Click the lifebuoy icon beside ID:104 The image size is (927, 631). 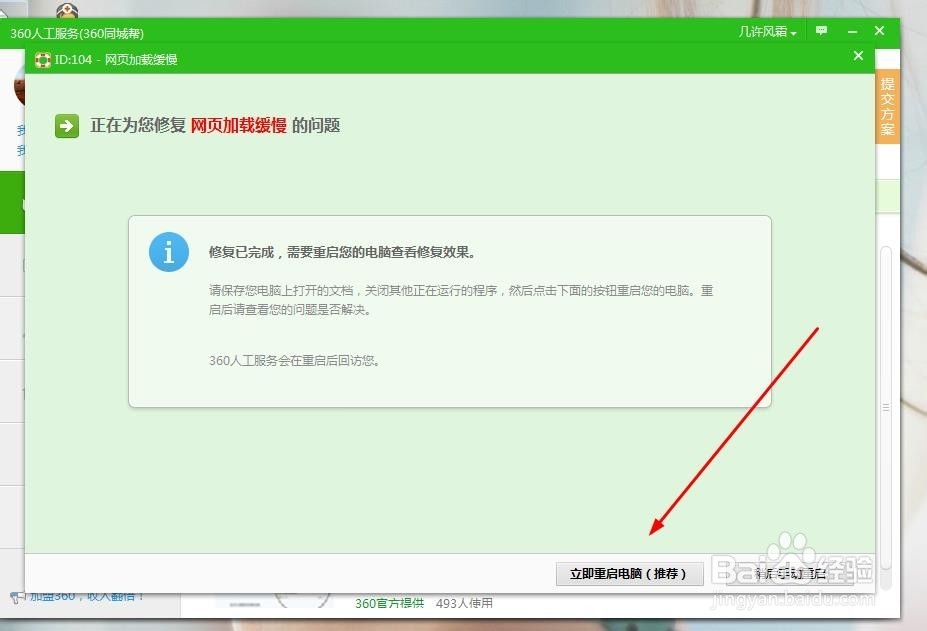point(43,60)
